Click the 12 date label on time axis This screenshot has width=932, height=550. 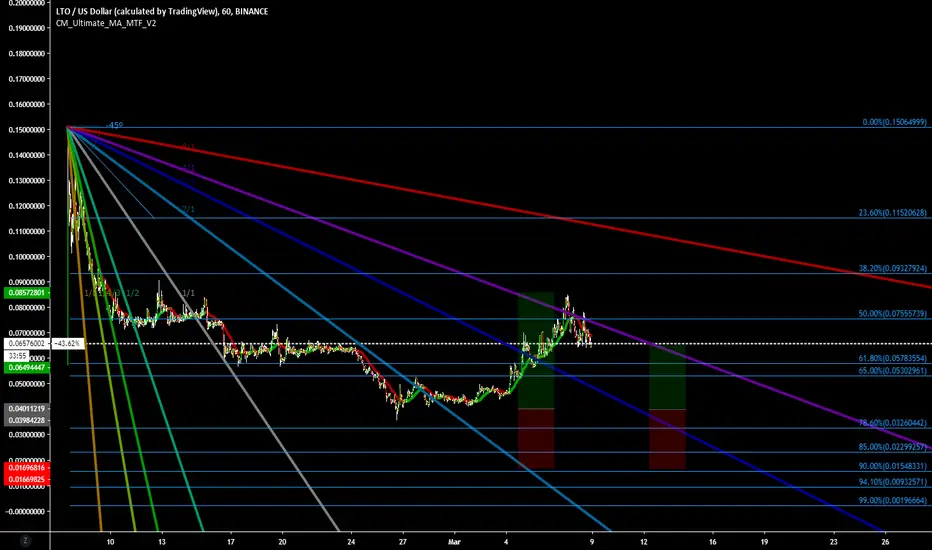(x=644, y=542)
